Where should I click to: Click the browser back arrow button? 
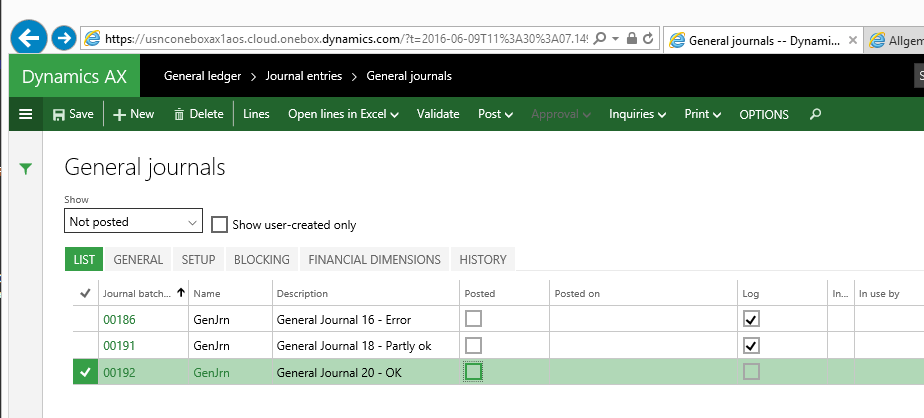tap(28, 38)
